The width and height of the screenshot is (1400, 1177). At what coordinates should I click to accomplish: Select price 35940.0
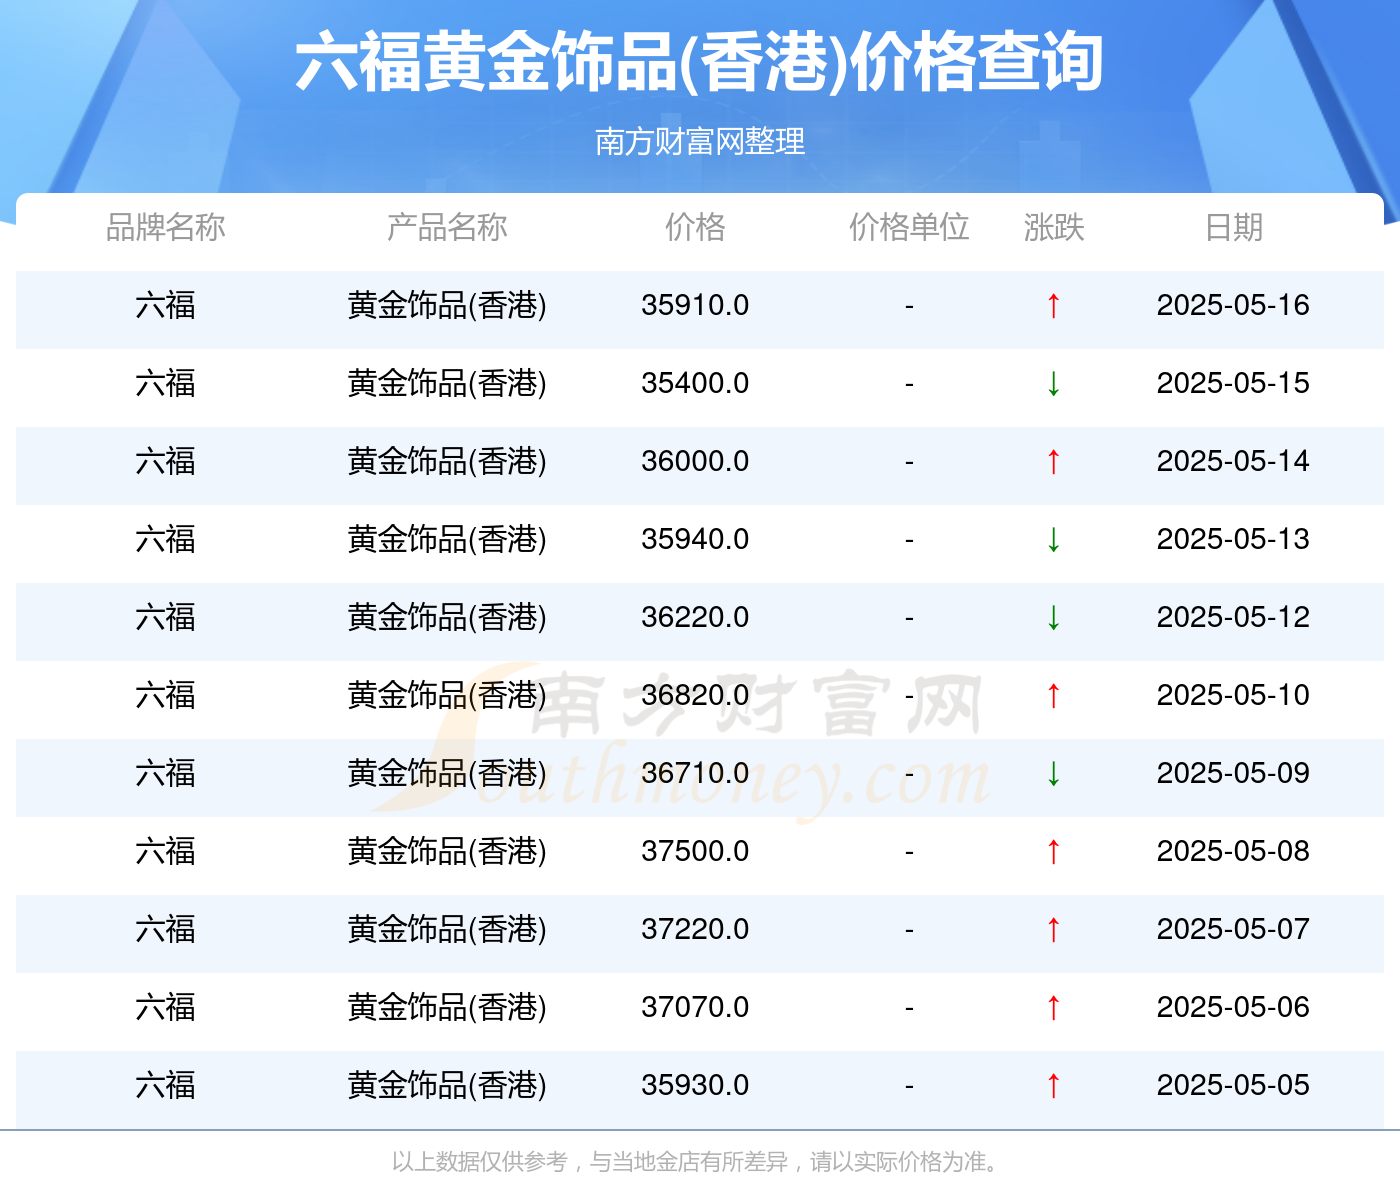coord(695,539)
